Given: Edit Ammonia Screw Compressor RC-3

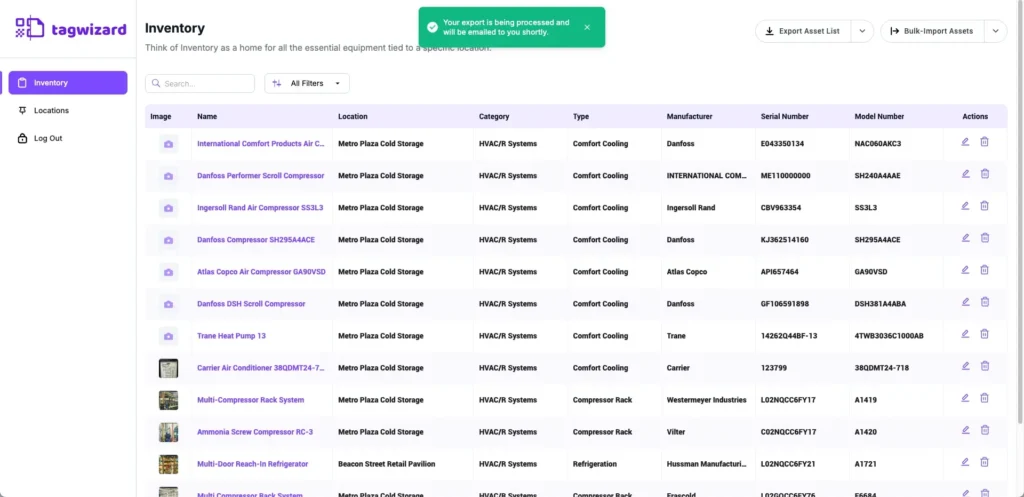Looking at the screenshot, I should [x=965, y=430].
